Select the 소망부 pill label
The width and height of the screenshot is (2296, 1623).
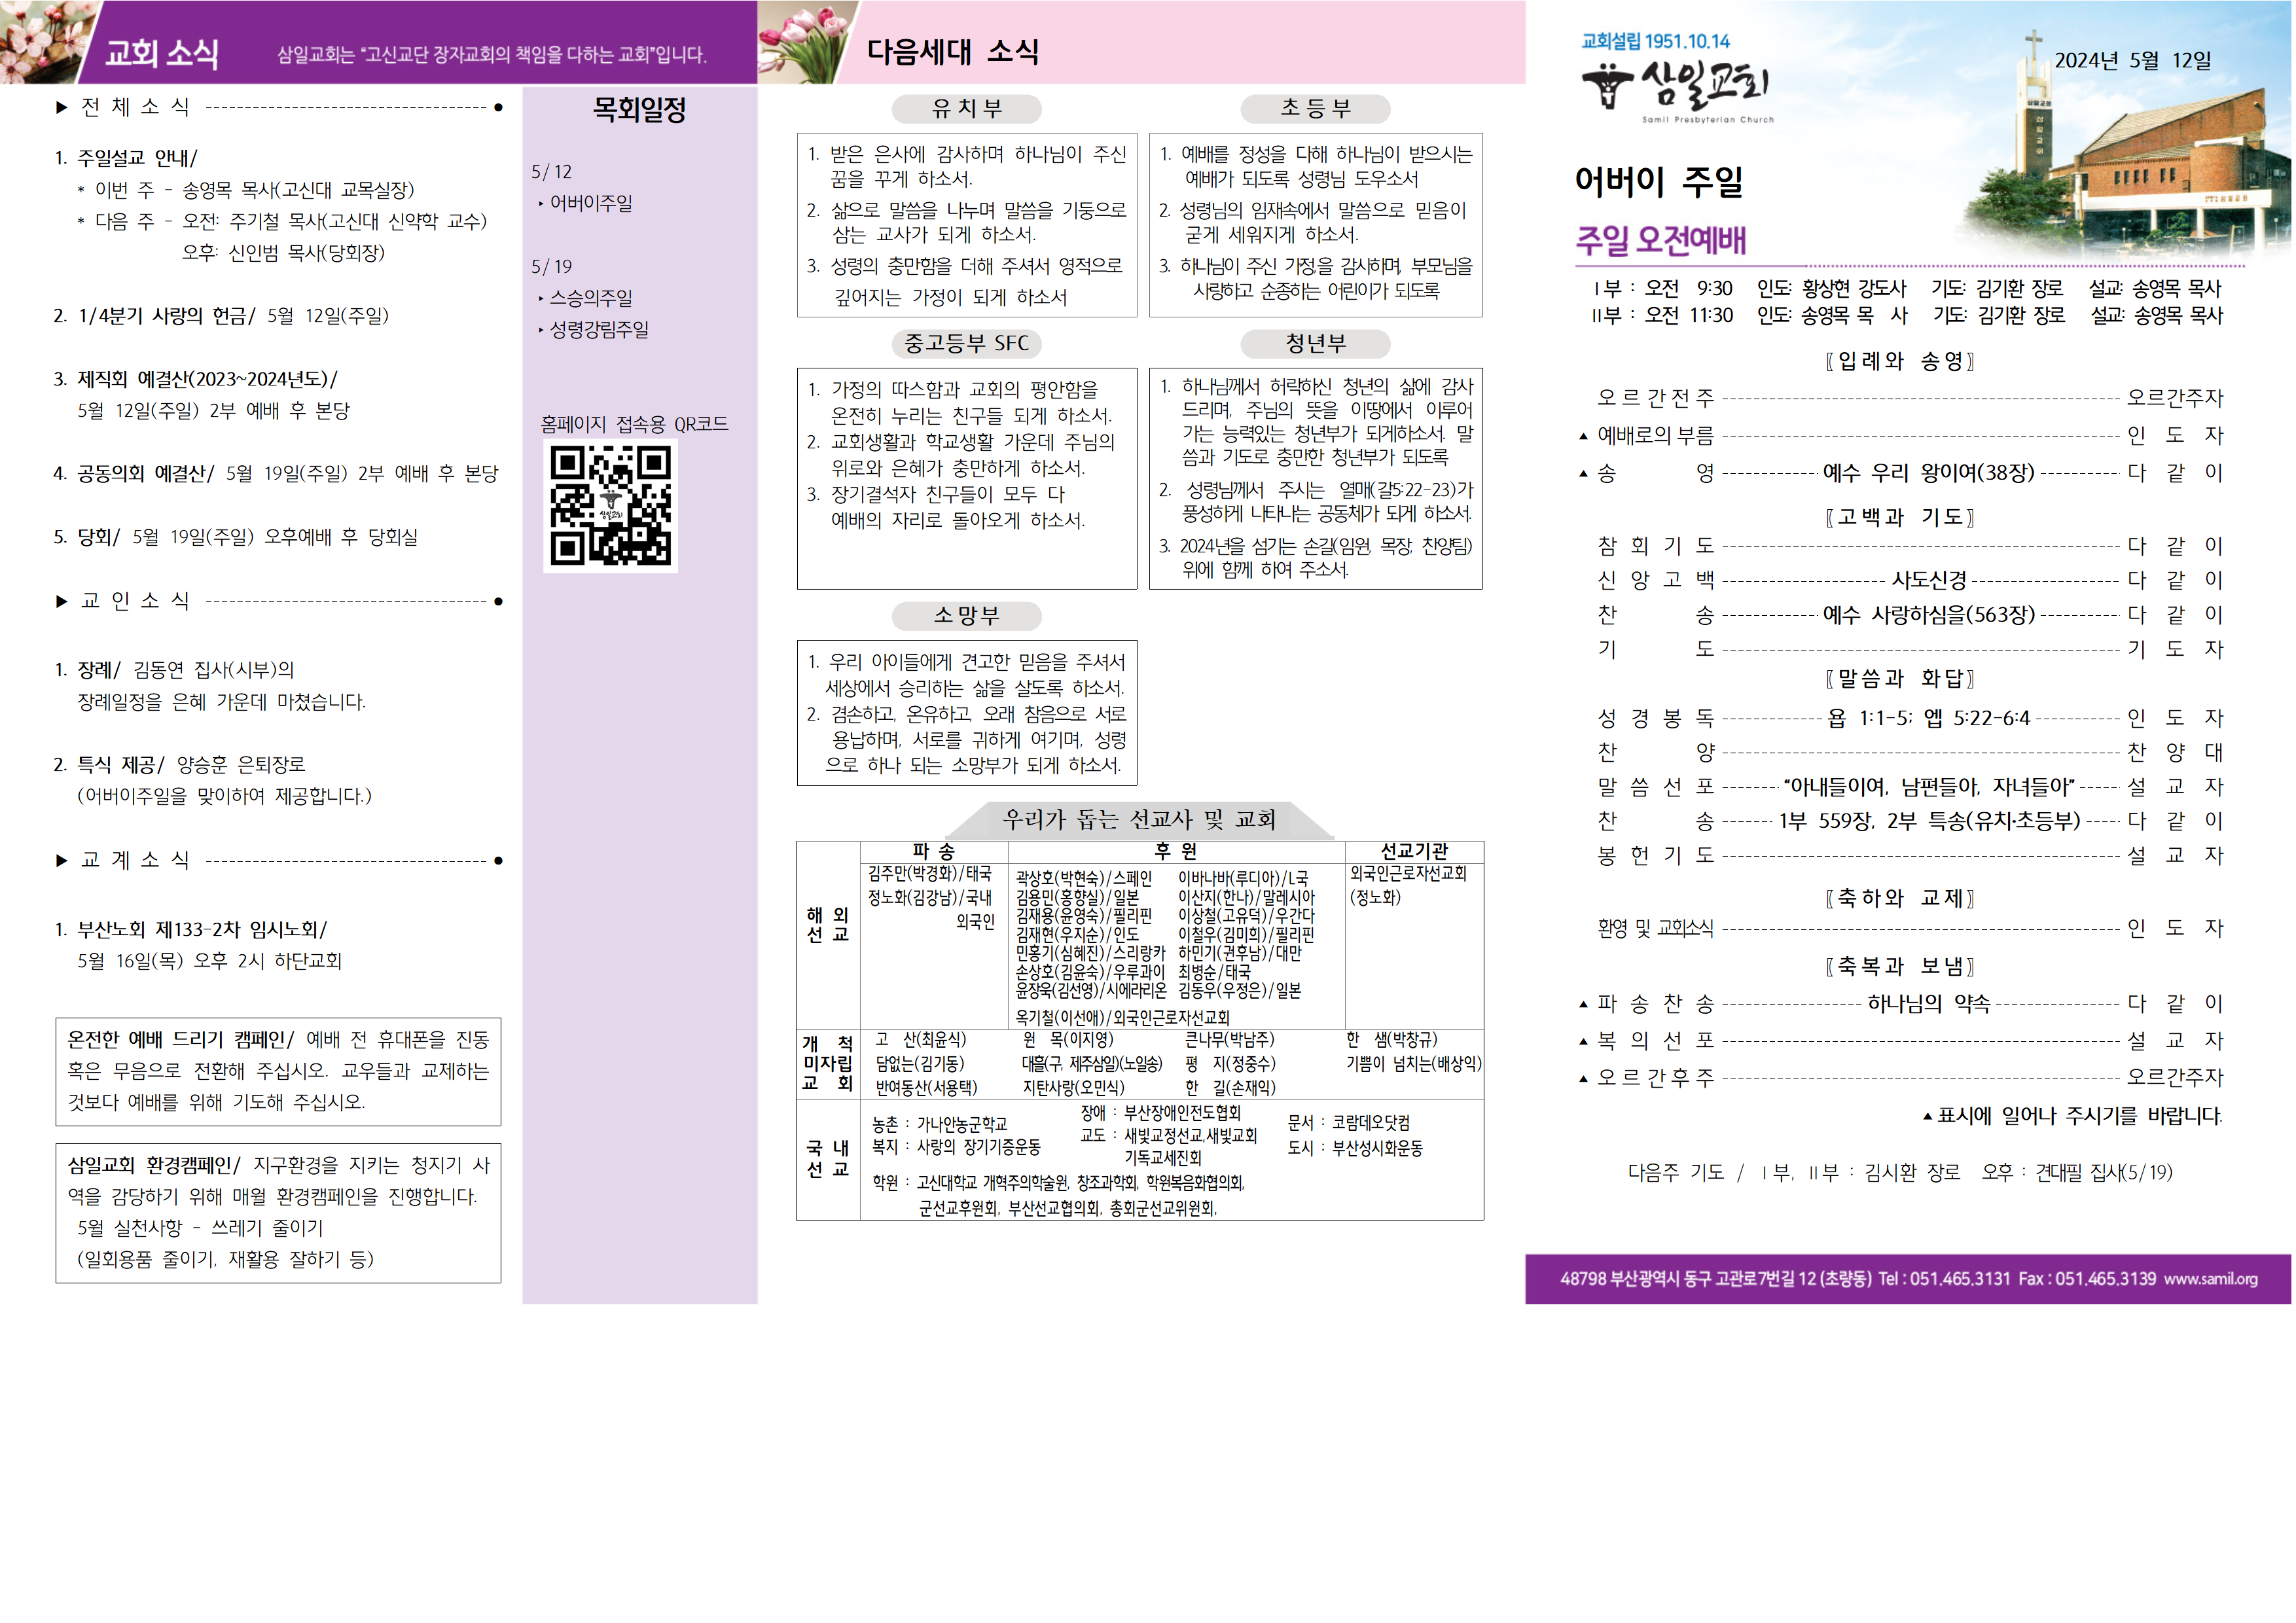click(x=966, y=616)
